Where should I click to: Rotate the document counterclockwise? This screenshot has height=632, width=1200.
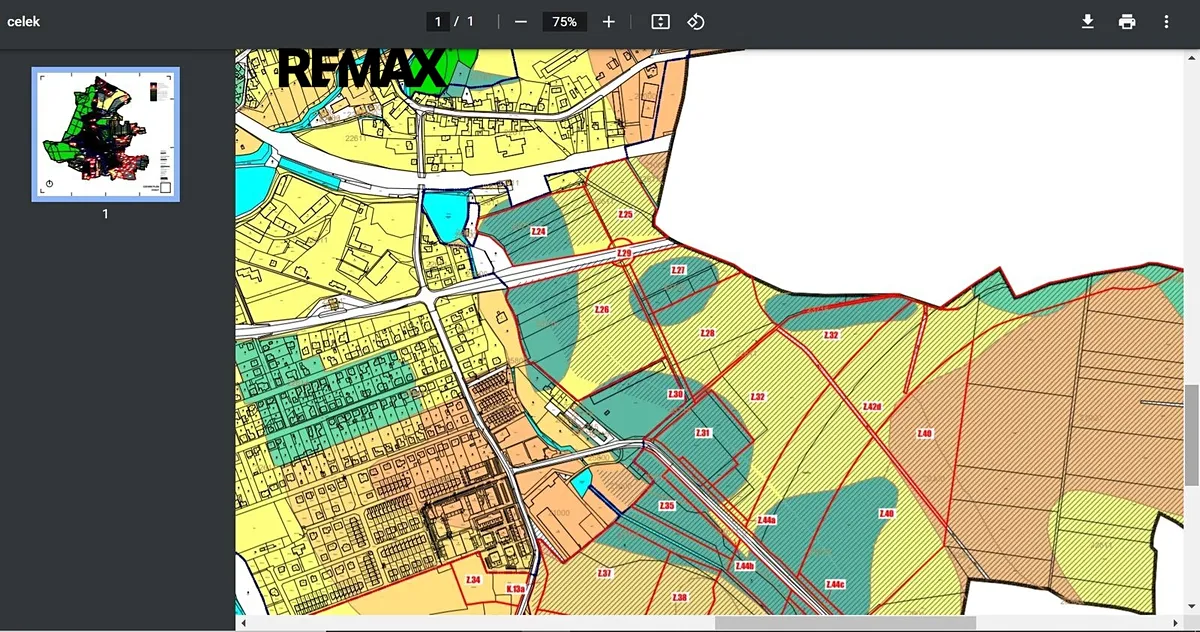pyautogui.click(x=696, y=22)
